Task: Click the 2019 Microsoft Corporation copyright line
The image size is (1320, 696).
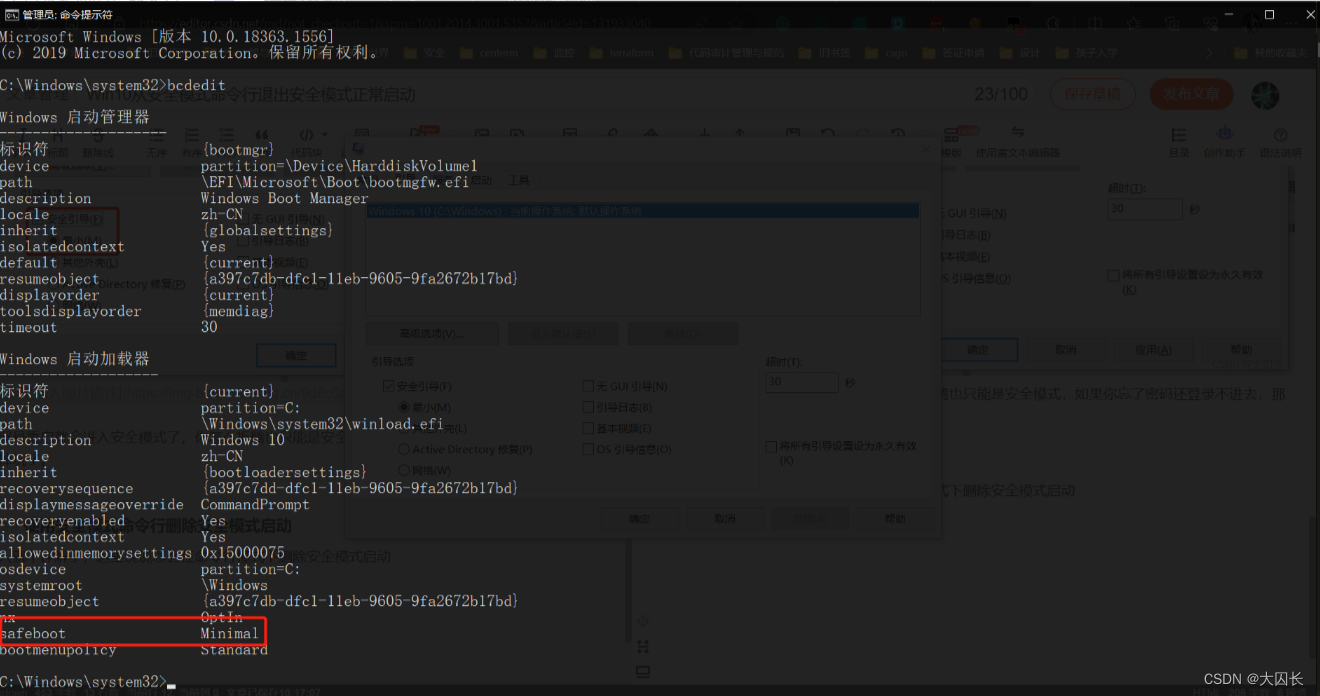Action: point(190,53)
